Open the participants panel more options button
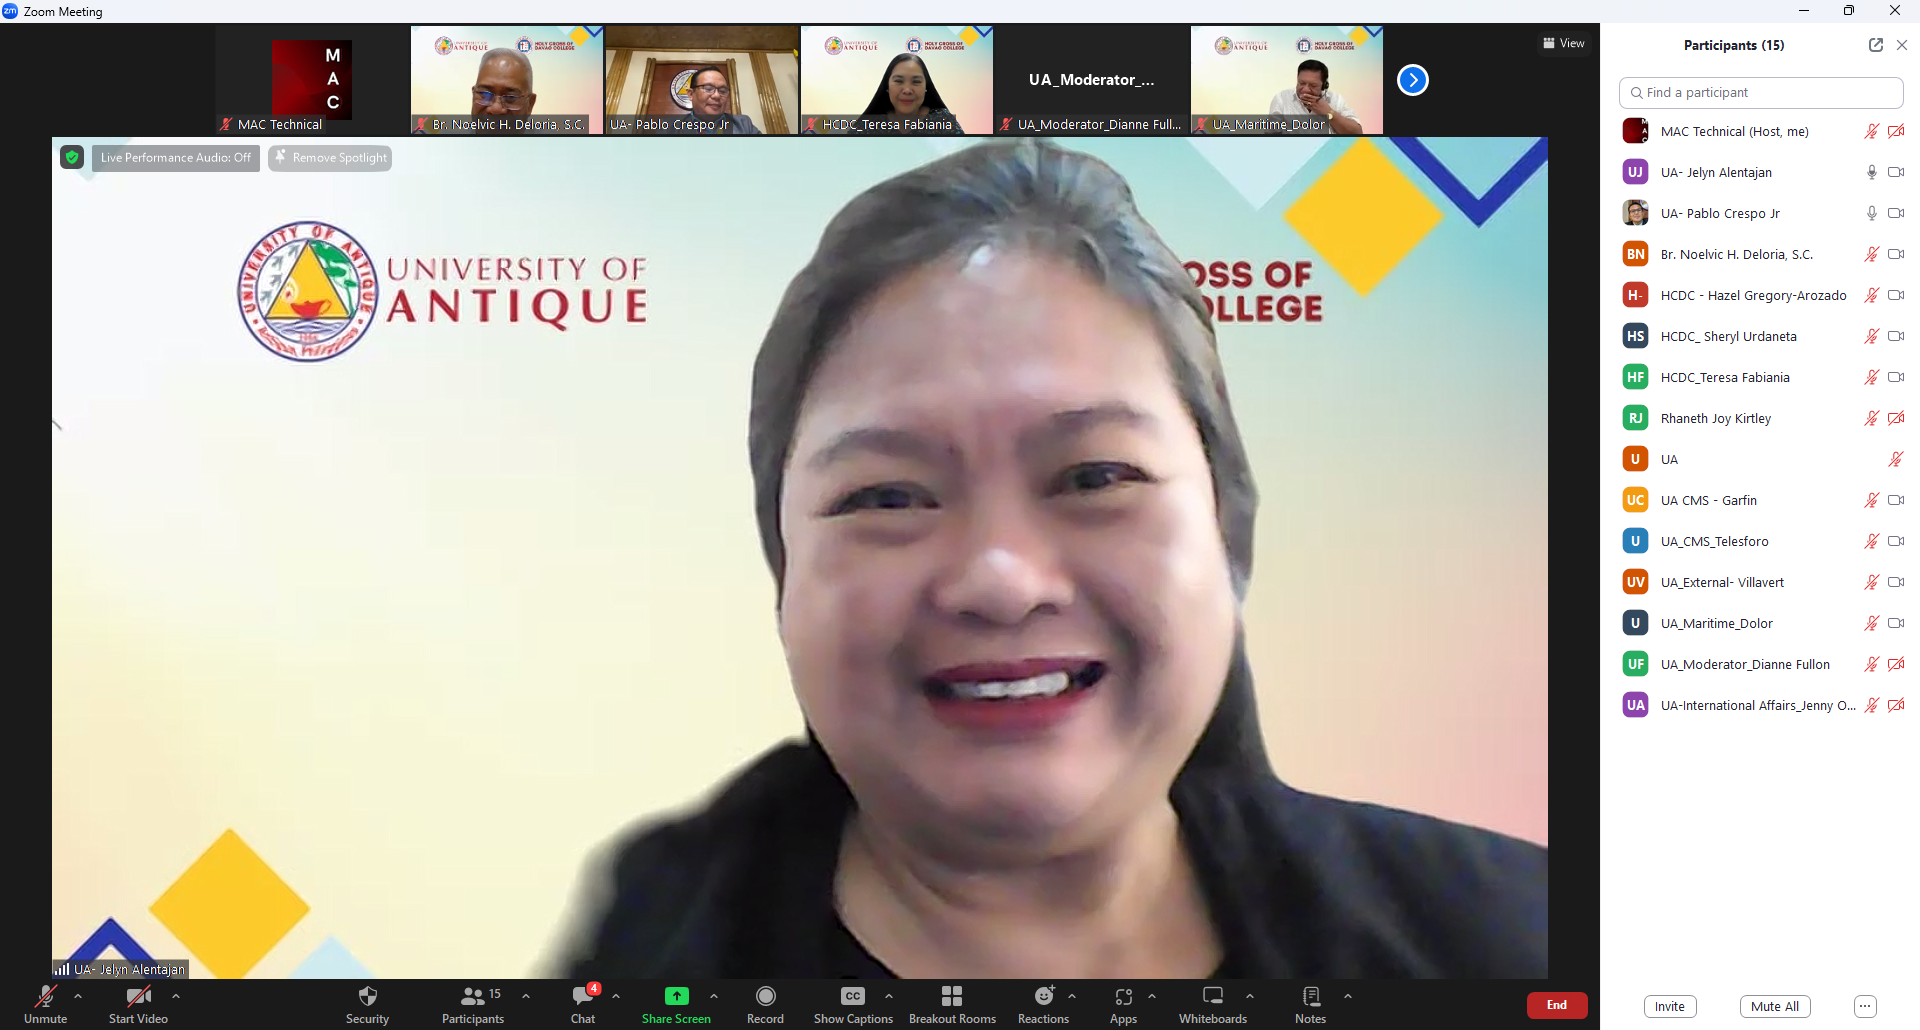The height and width of the screenshot is (1030, 1920). pos(1865,1006)
